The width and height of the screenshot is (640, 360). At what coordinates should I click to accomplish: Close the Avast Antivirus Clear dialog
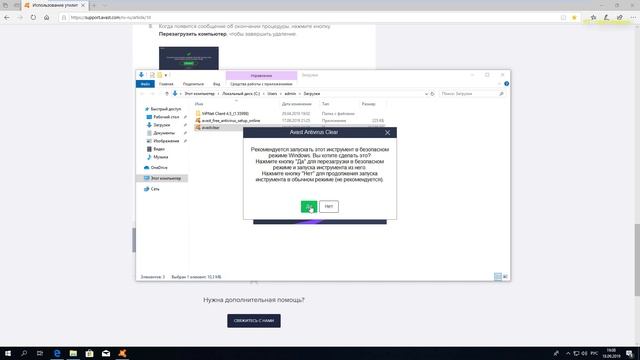(x=387, y=133)
